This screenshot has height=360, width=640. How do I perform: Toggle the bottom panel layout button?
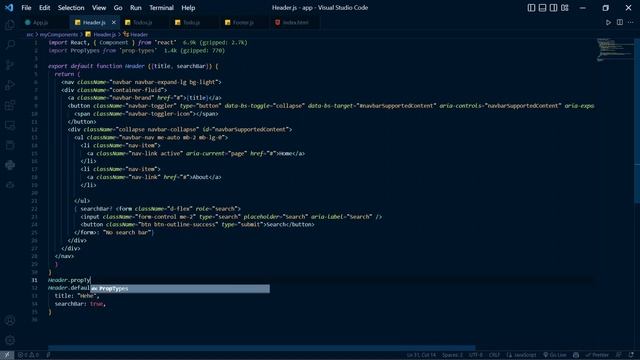pyautogui.click(x=542, y=8)
